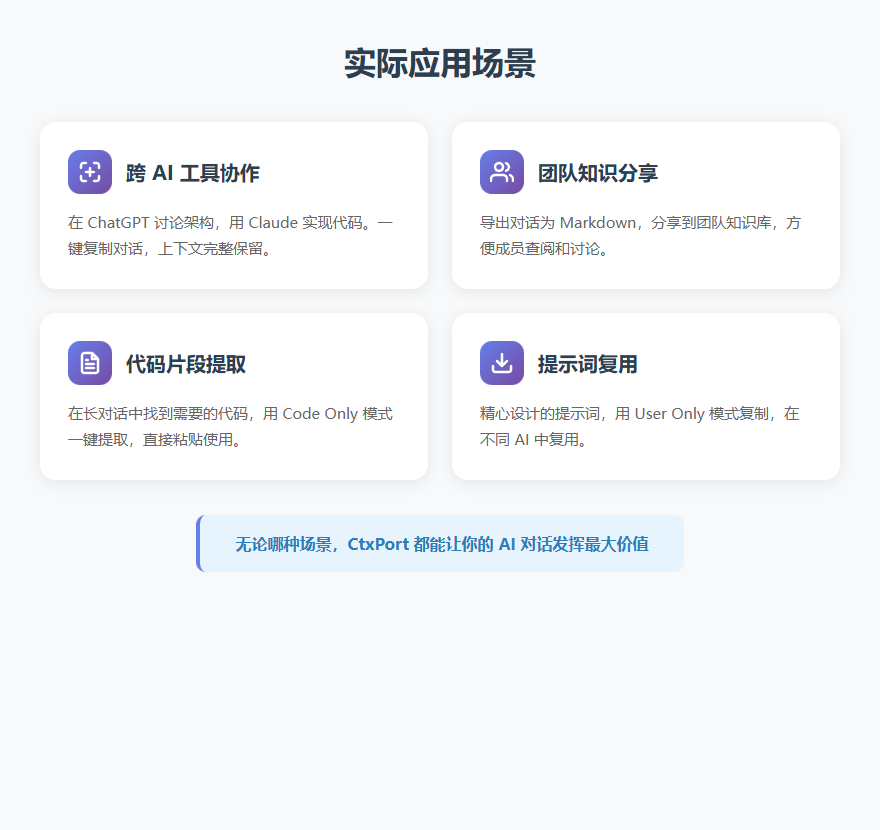Image resolution: width=880 pixels, height=830 pixels.
Task: Click the word ChatGPT in the first card
Action: click(119, 222)
